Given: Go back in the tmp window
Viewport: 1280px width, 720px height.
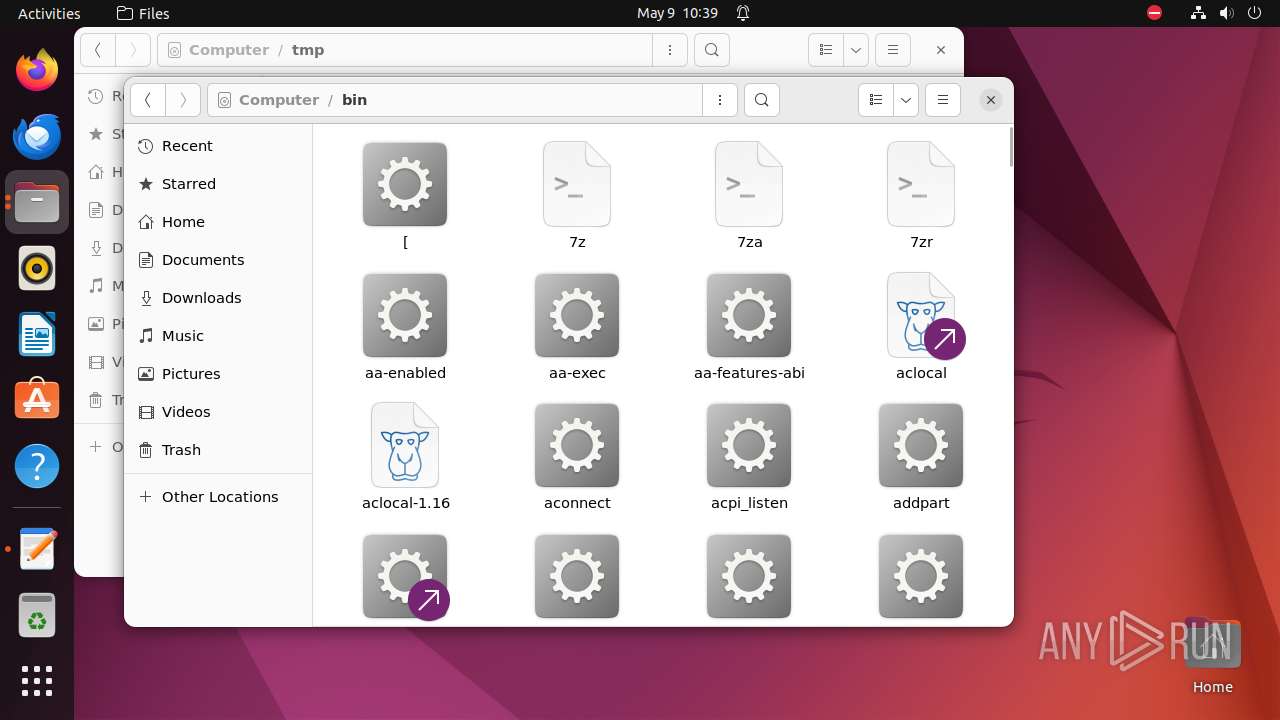Looking at the screenshot, I should pos(98,50).
